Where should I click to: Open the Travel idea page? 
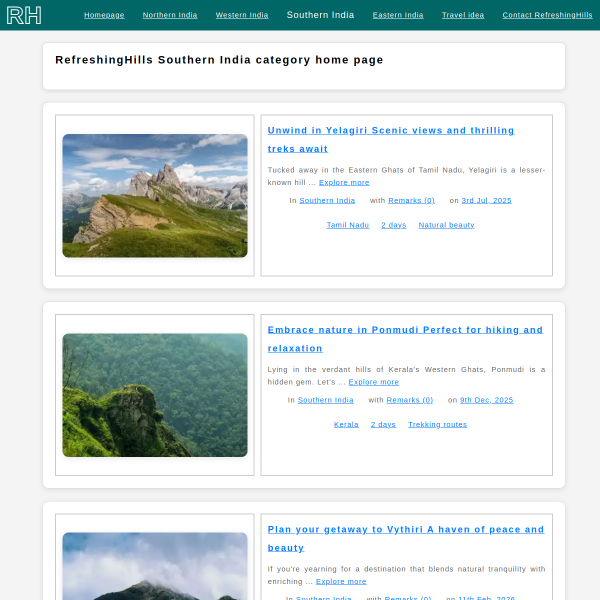tap(463, 15)
